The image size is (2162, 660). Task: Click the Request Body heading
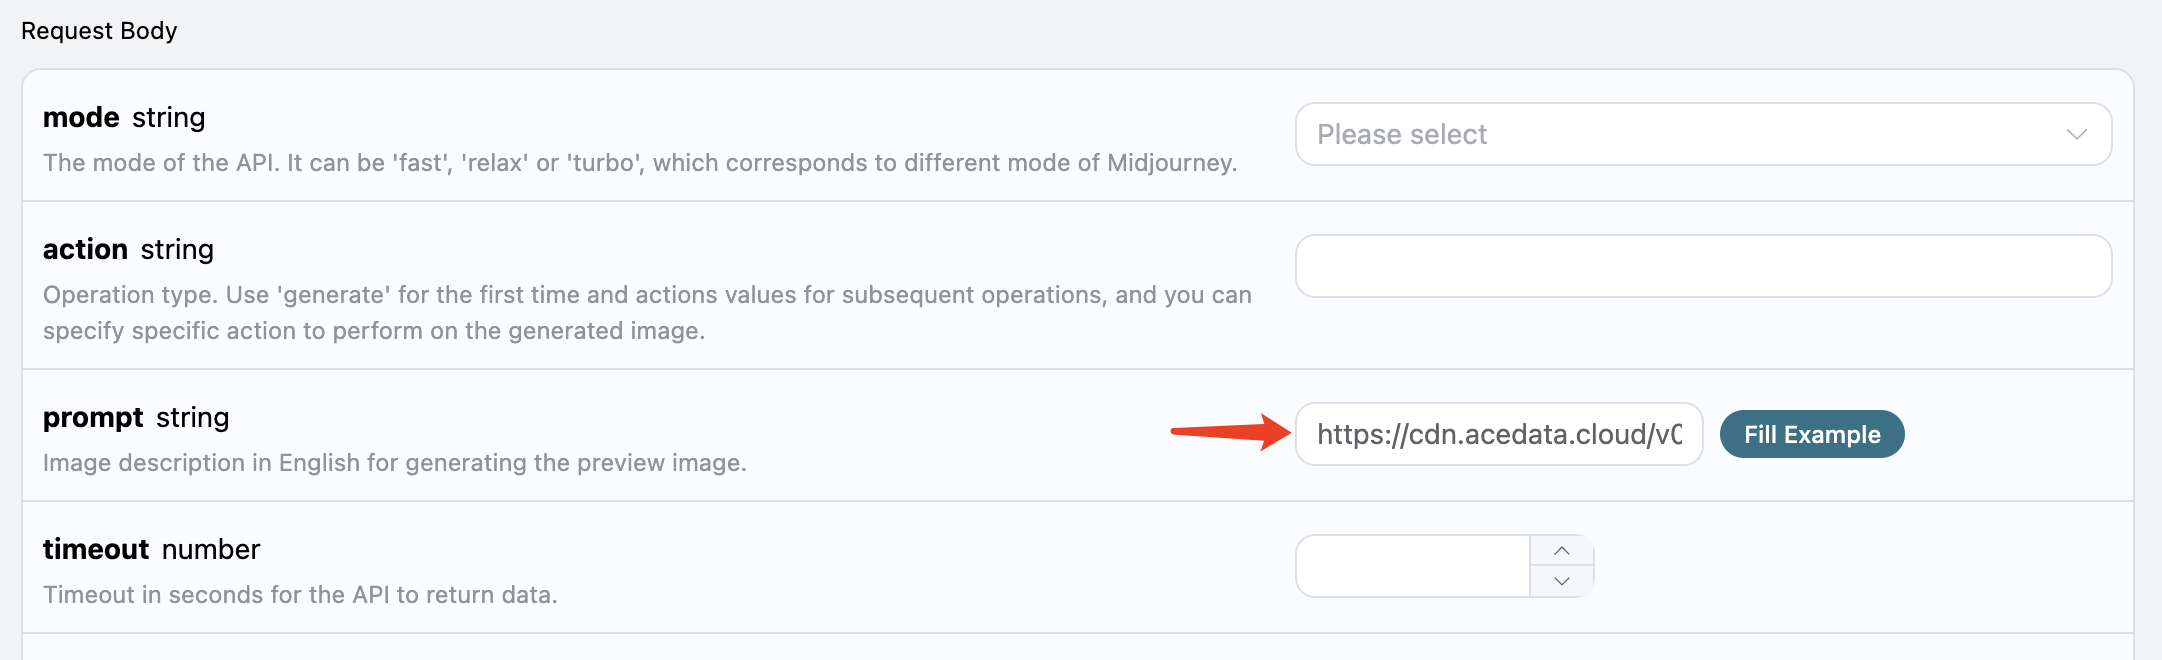[x=99, y=31]
